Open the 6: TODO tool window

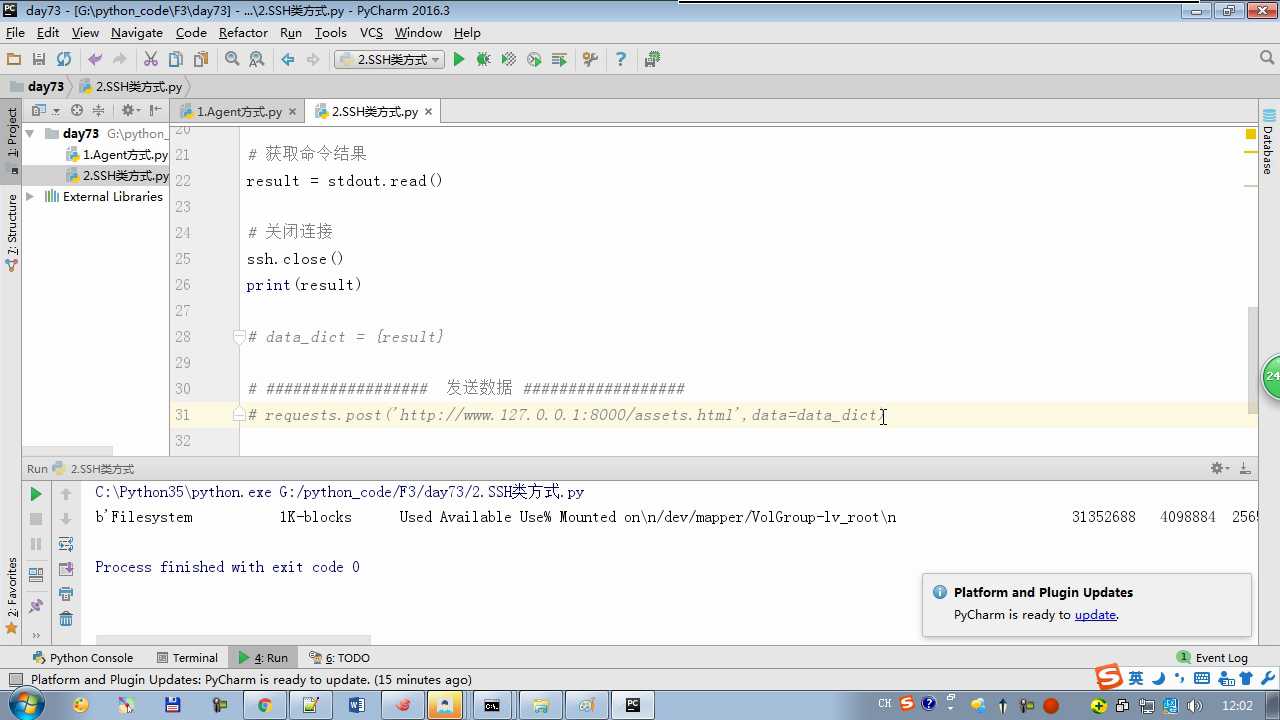point(340,658)
